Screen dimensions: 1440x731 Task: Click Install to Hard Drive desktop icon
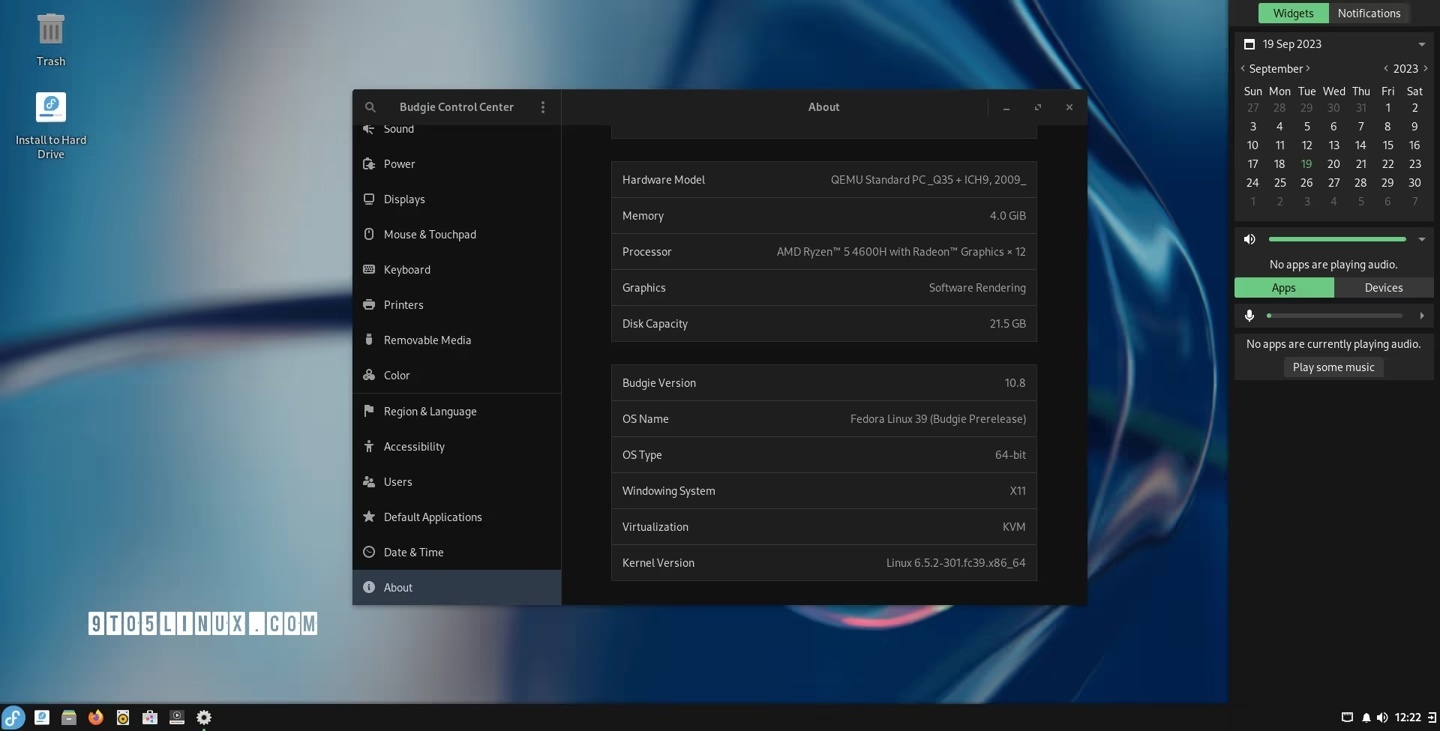click(x=51, y=125)
